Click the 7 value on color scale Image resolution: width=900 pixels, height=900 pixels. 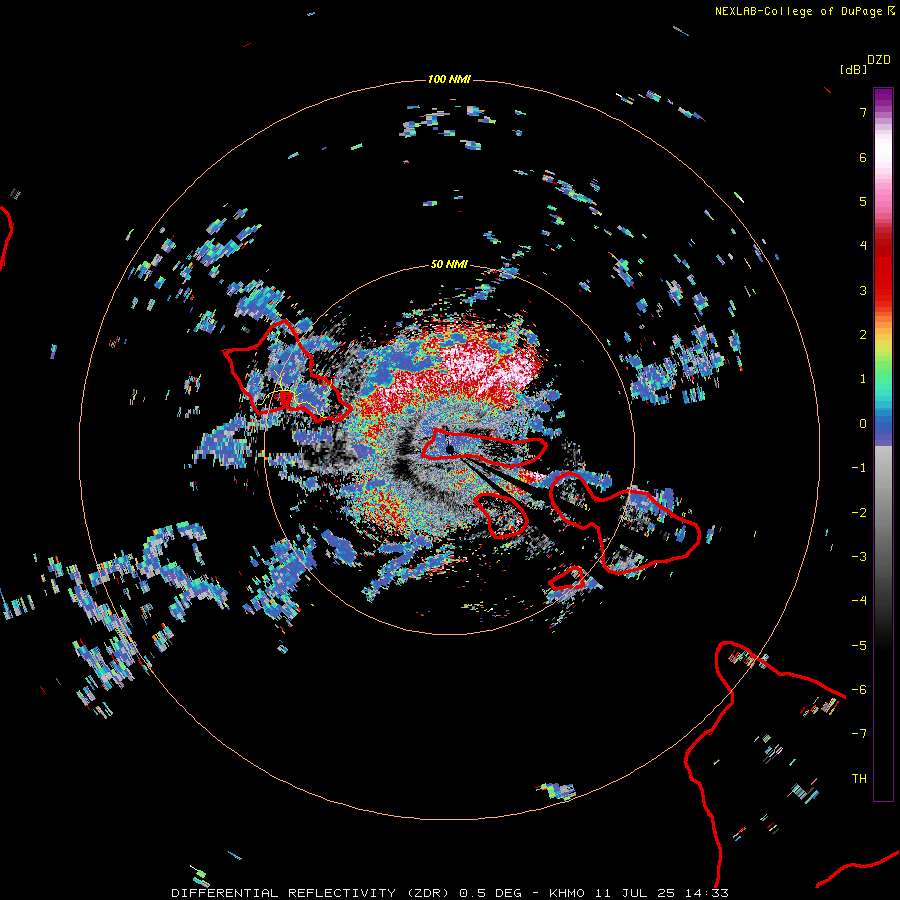863,112
